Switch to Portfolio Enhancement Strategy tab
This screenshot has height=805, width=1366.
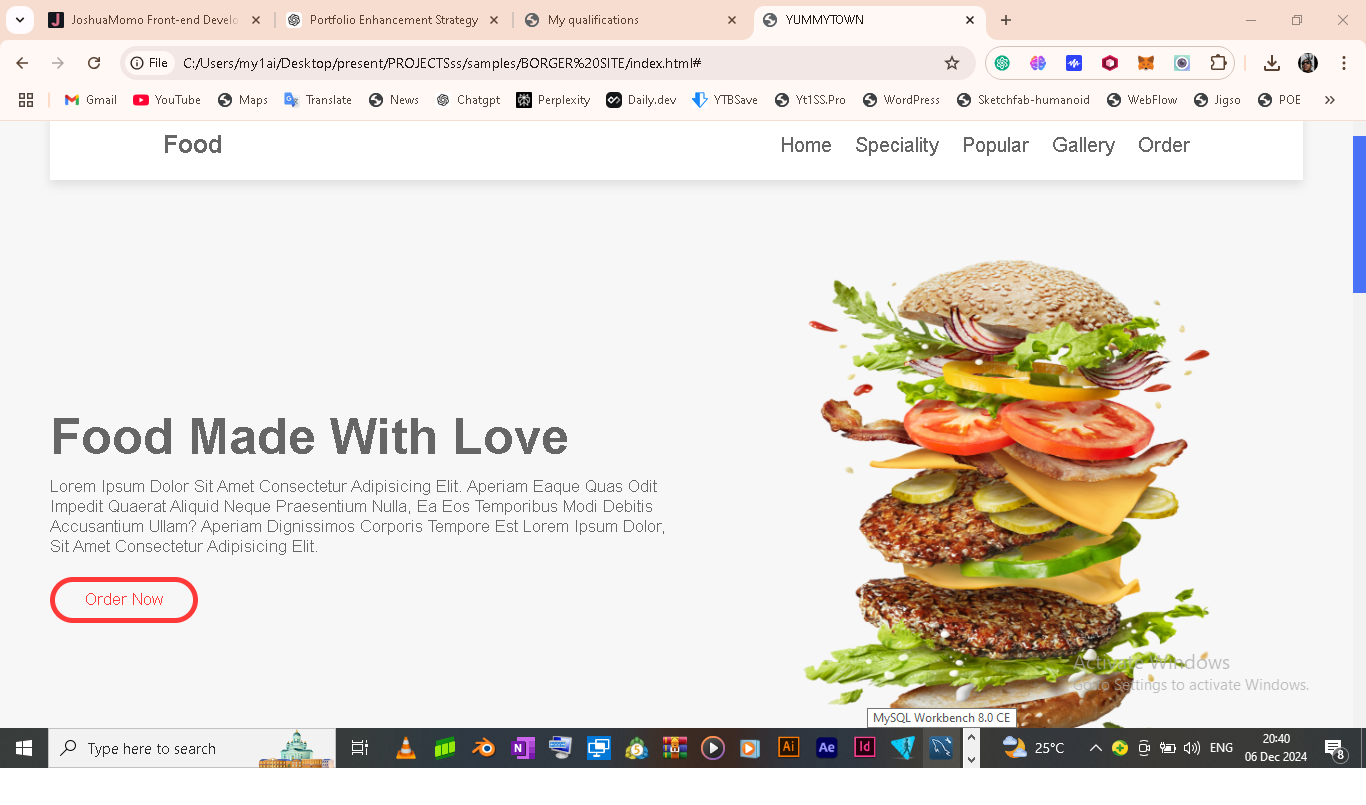pos(394,20)
